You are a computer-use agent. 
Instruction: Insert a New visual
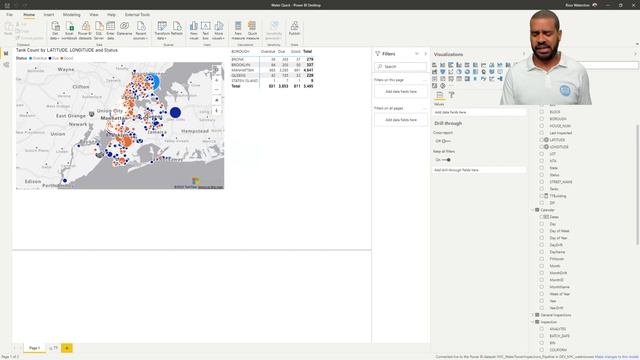(194, 31)
